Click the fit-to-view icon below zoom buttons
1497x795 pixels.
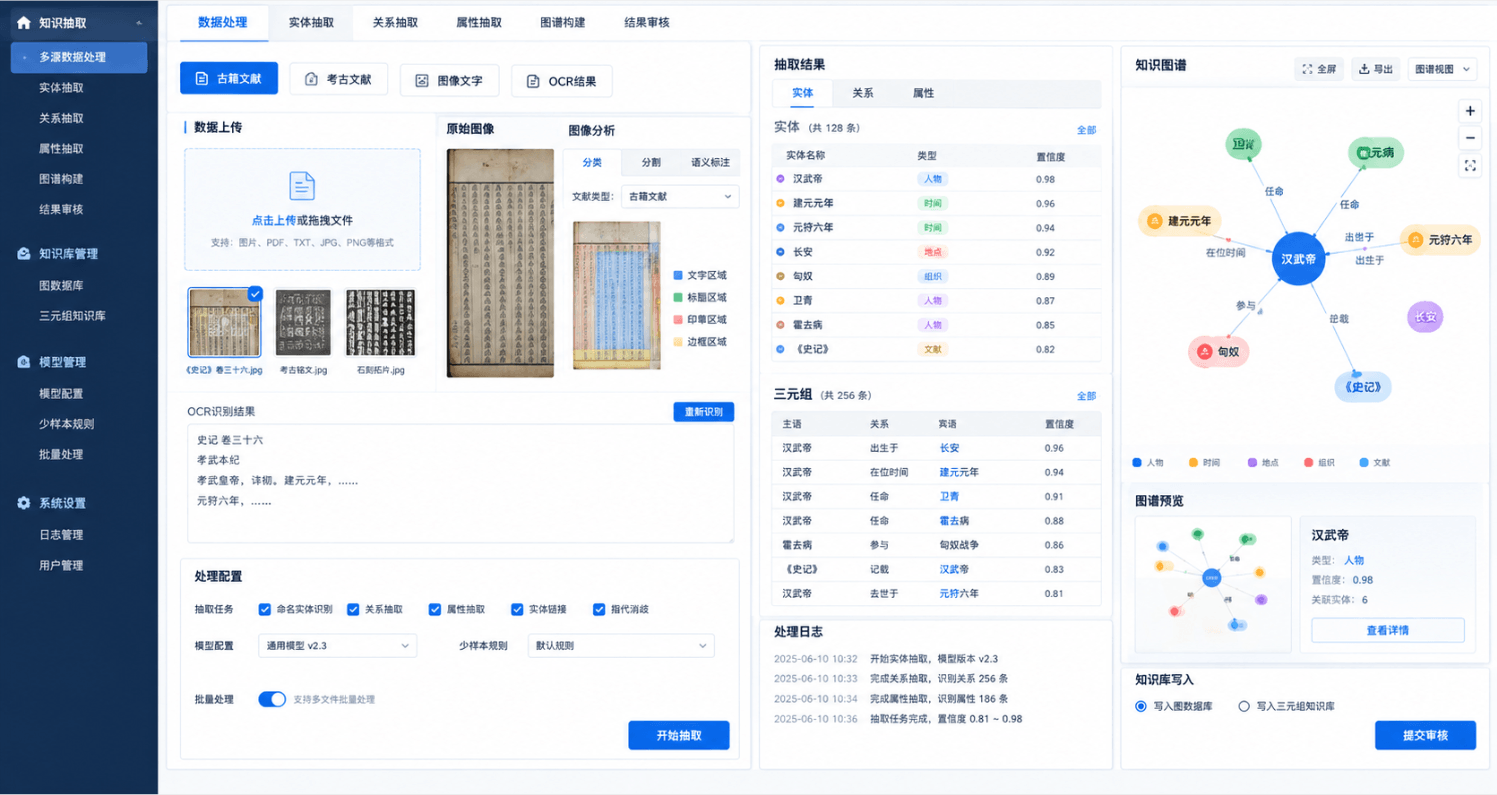[1470, 166]
